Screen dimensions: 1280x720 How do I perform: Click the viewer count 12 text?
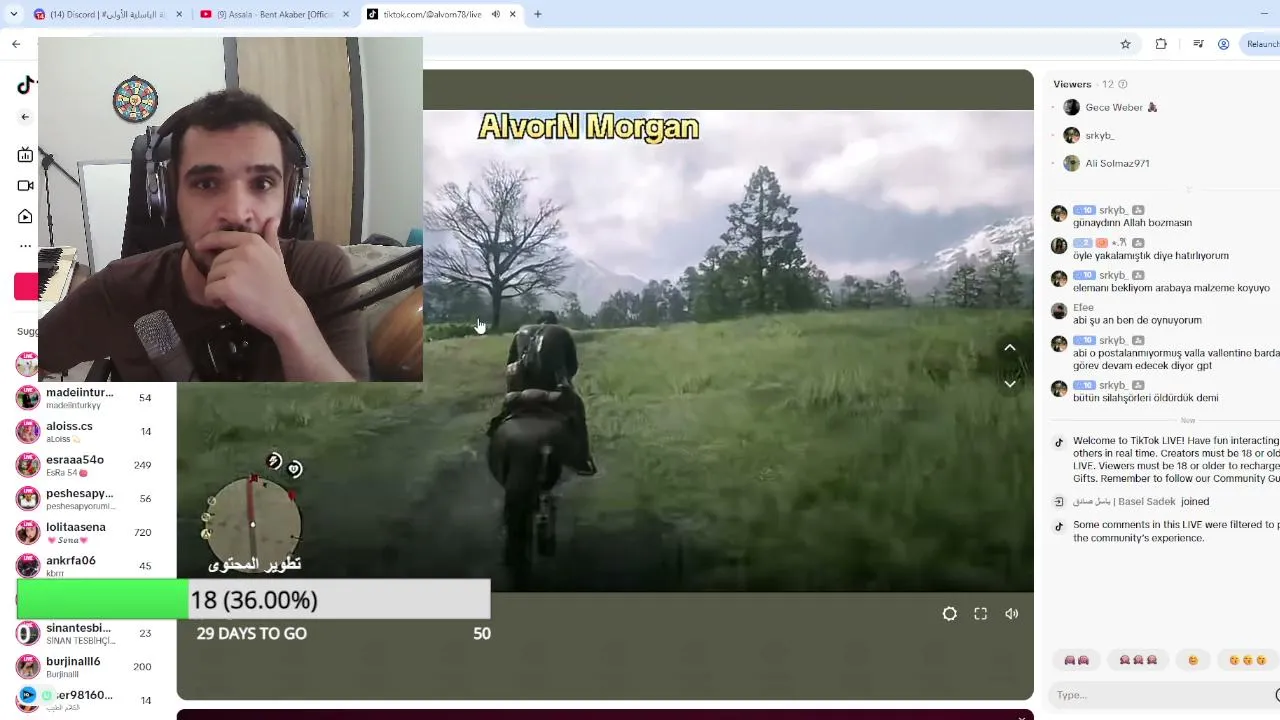click(1108, 84)
